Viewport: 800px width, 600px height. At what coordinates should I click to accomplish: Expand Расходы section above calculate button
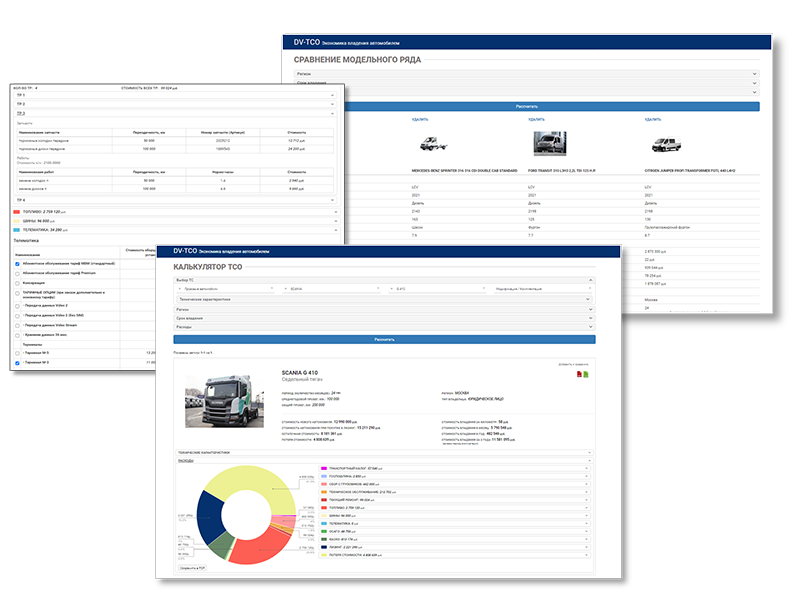[384, 327]
